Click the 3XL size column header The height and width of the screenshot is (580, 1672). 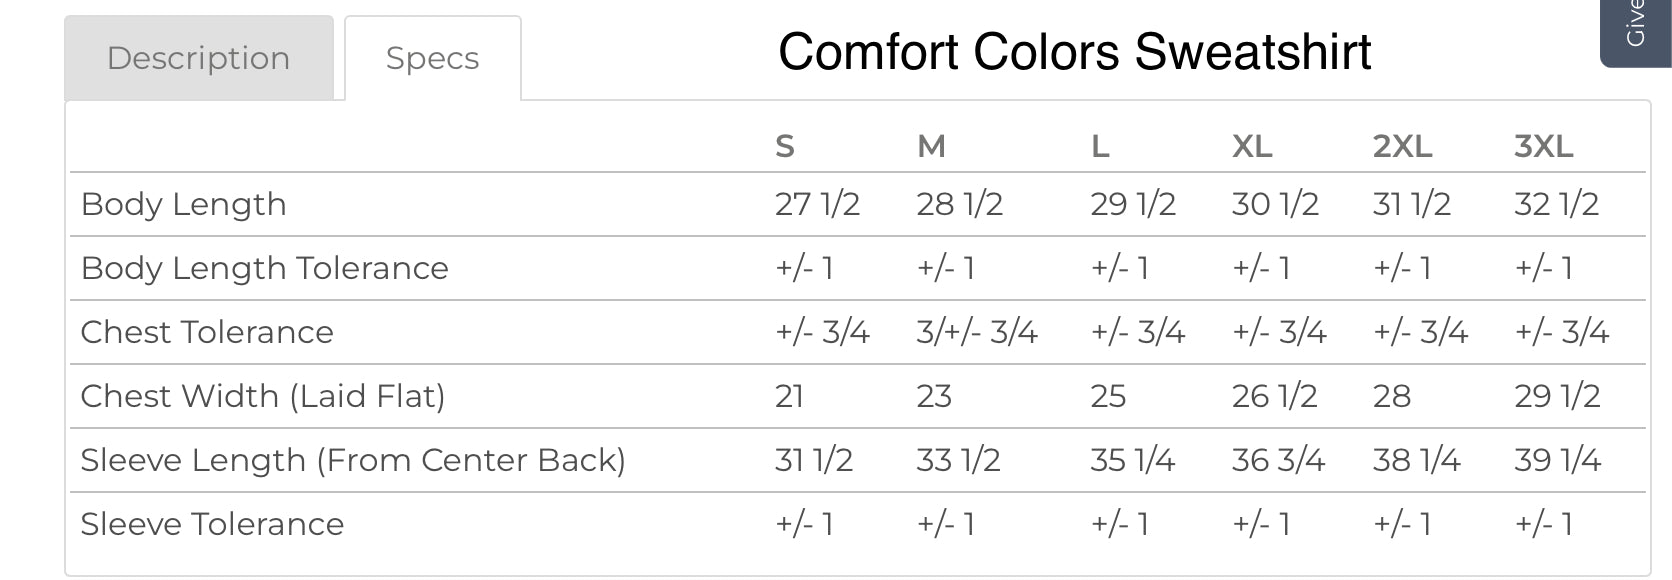click(1543, 146)
